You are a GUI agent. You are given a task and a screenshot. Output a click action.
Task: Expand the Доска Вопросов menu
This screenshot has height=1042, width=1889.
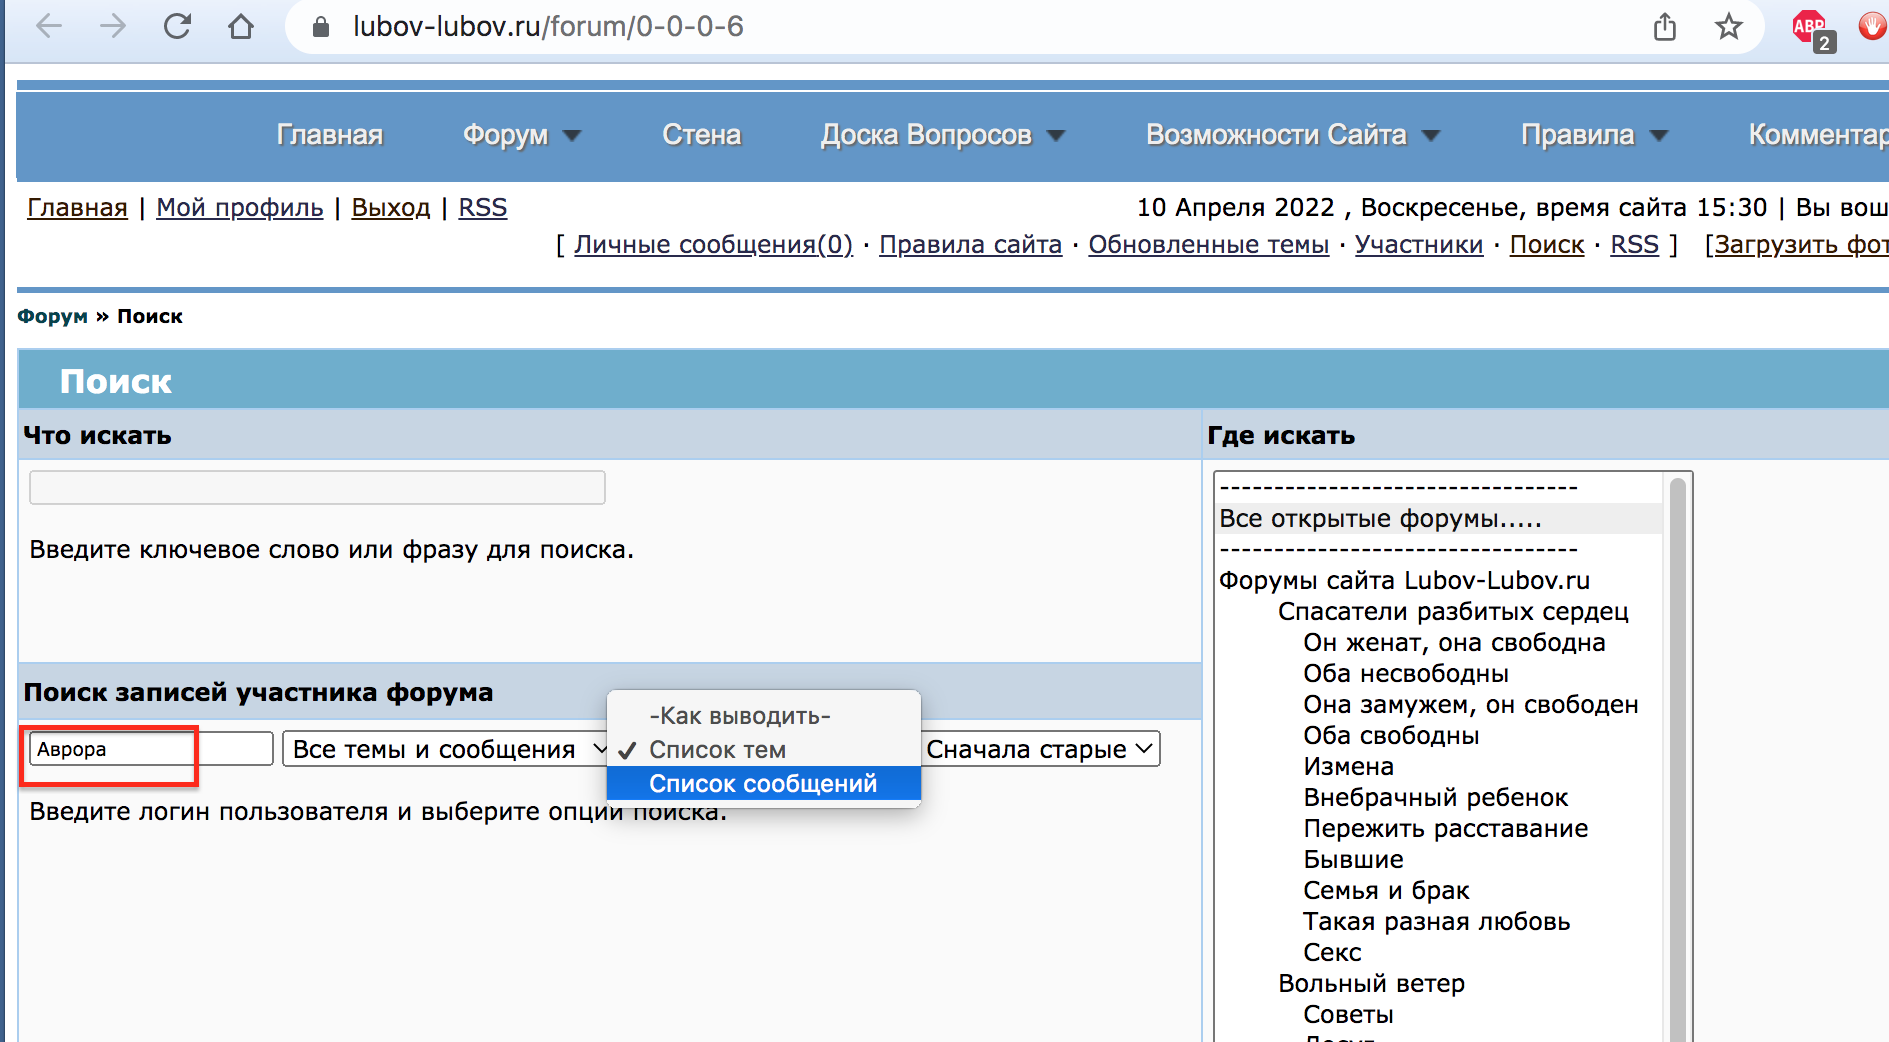(x=942, y=135)
